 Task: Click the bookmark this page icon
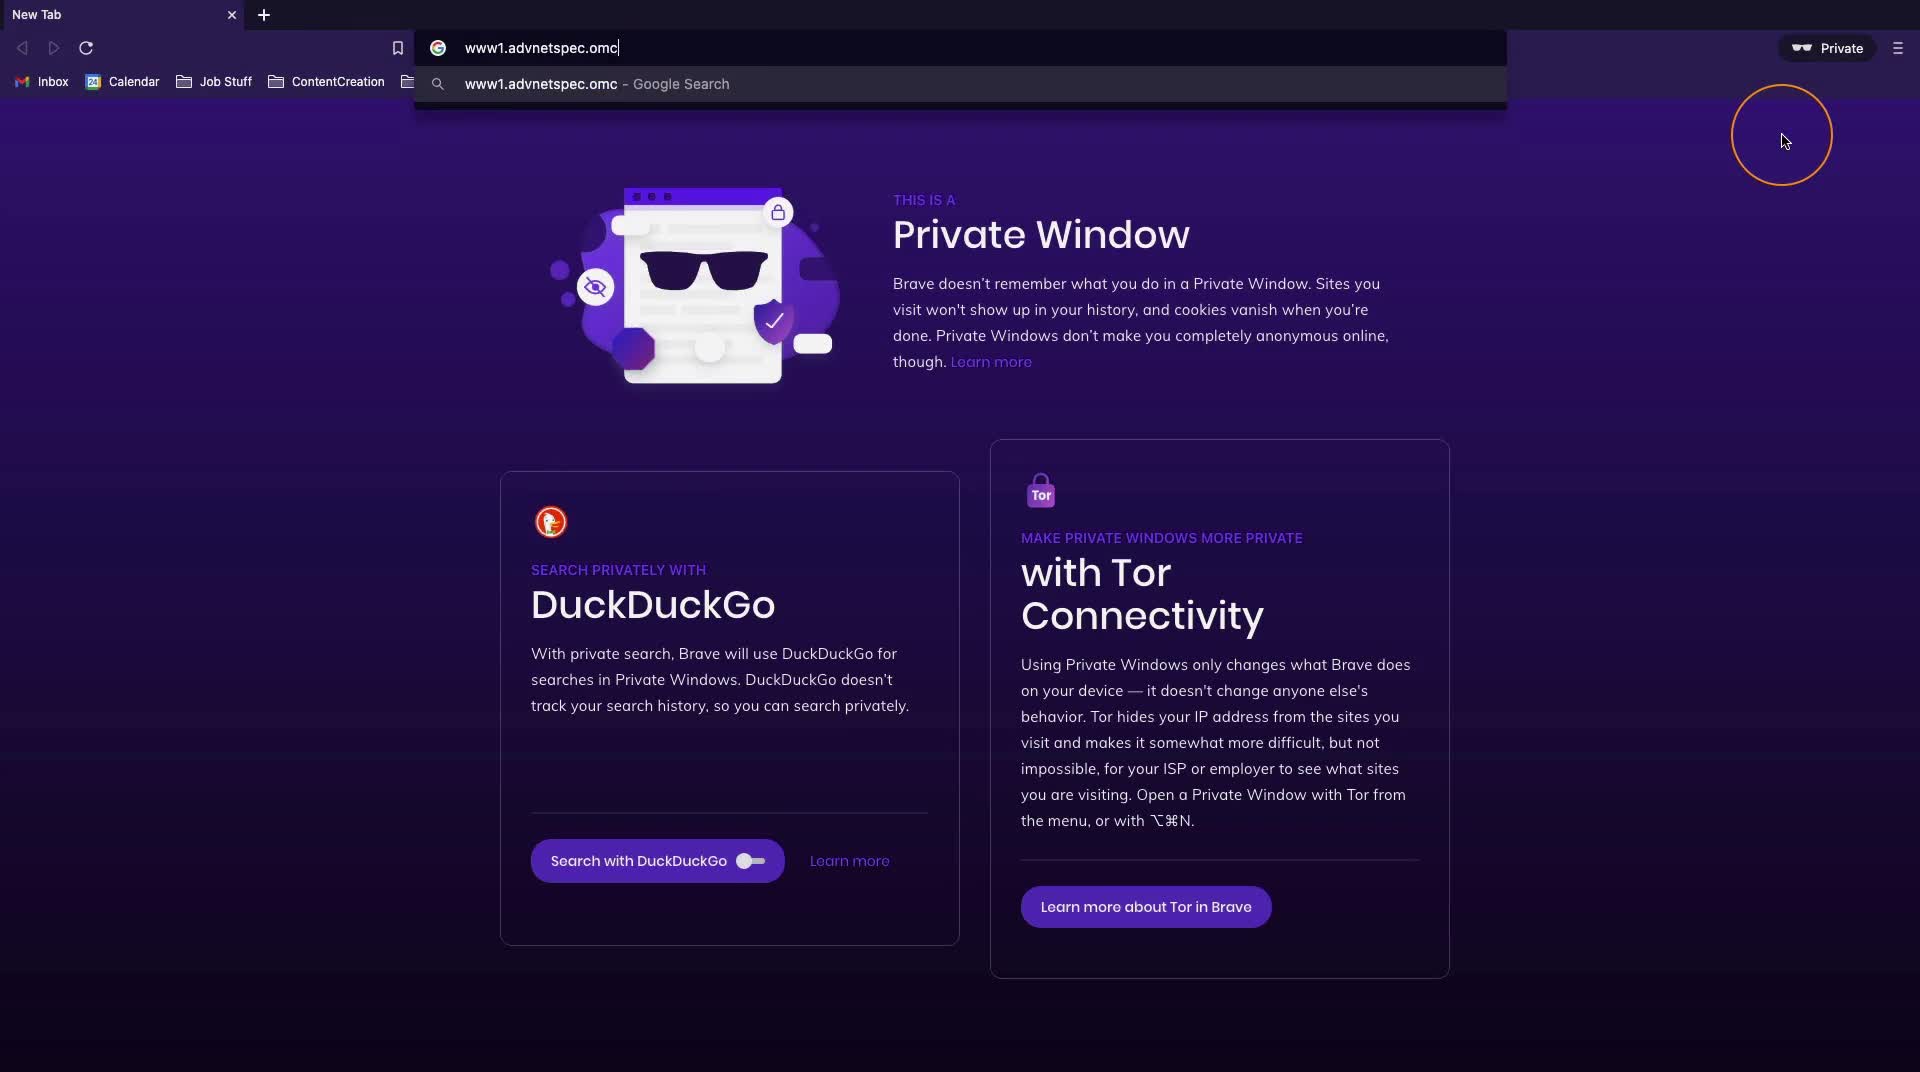coord(397,48)
